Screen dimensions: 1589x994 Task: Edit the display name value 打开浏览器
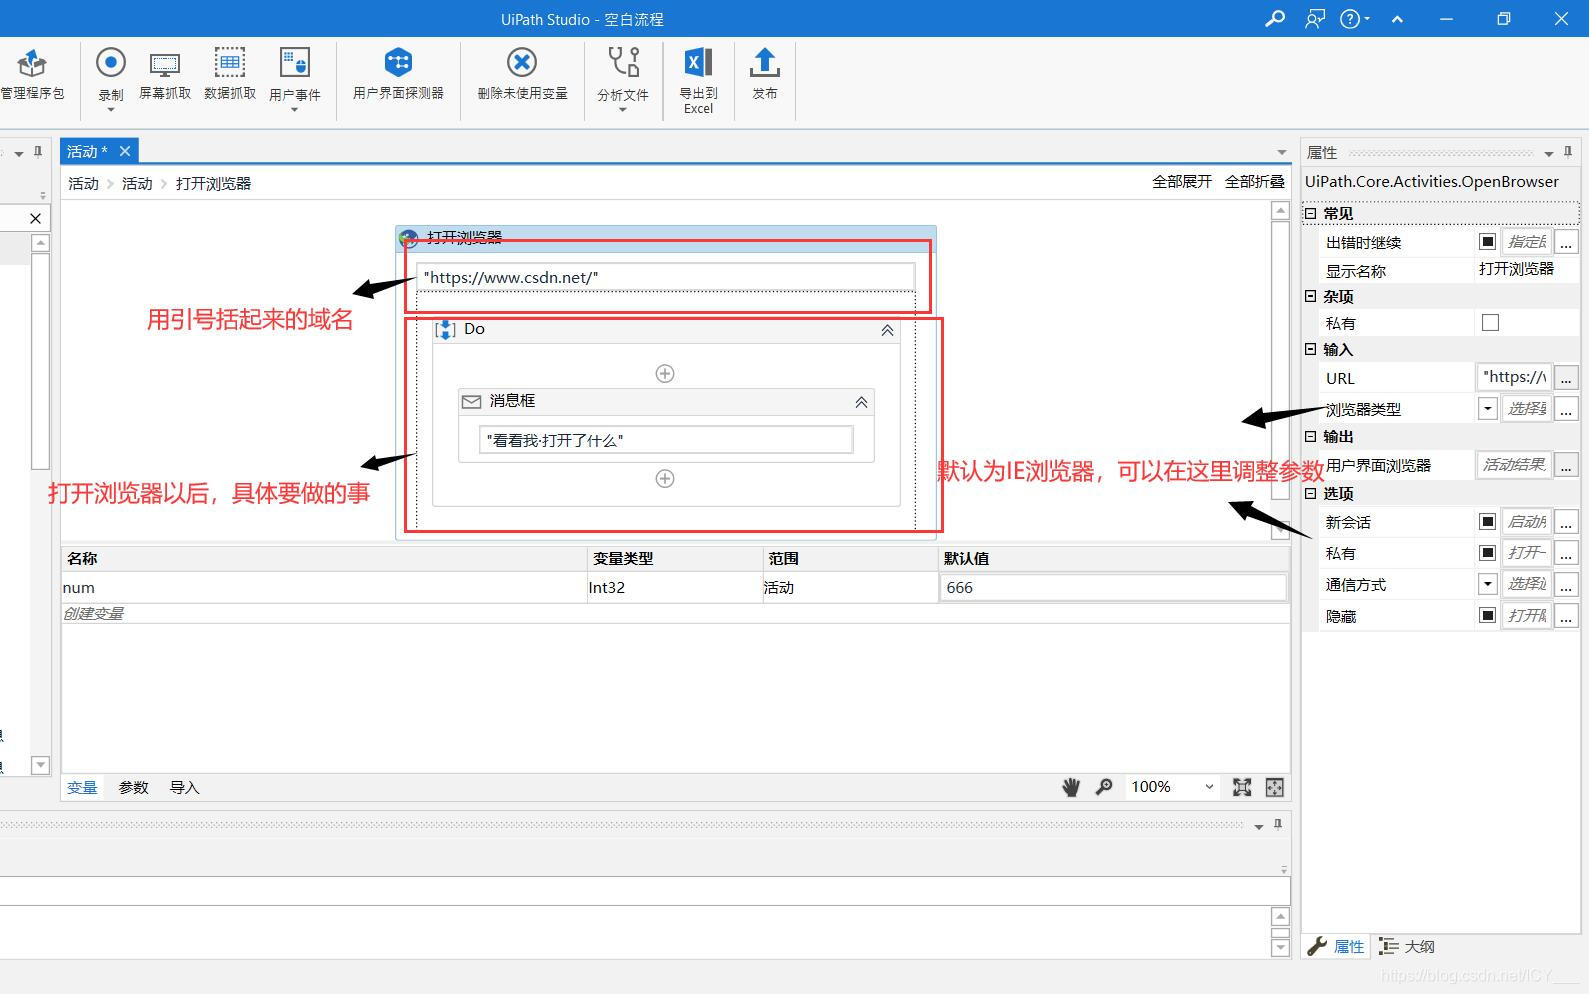click(x=1516, y=269)
